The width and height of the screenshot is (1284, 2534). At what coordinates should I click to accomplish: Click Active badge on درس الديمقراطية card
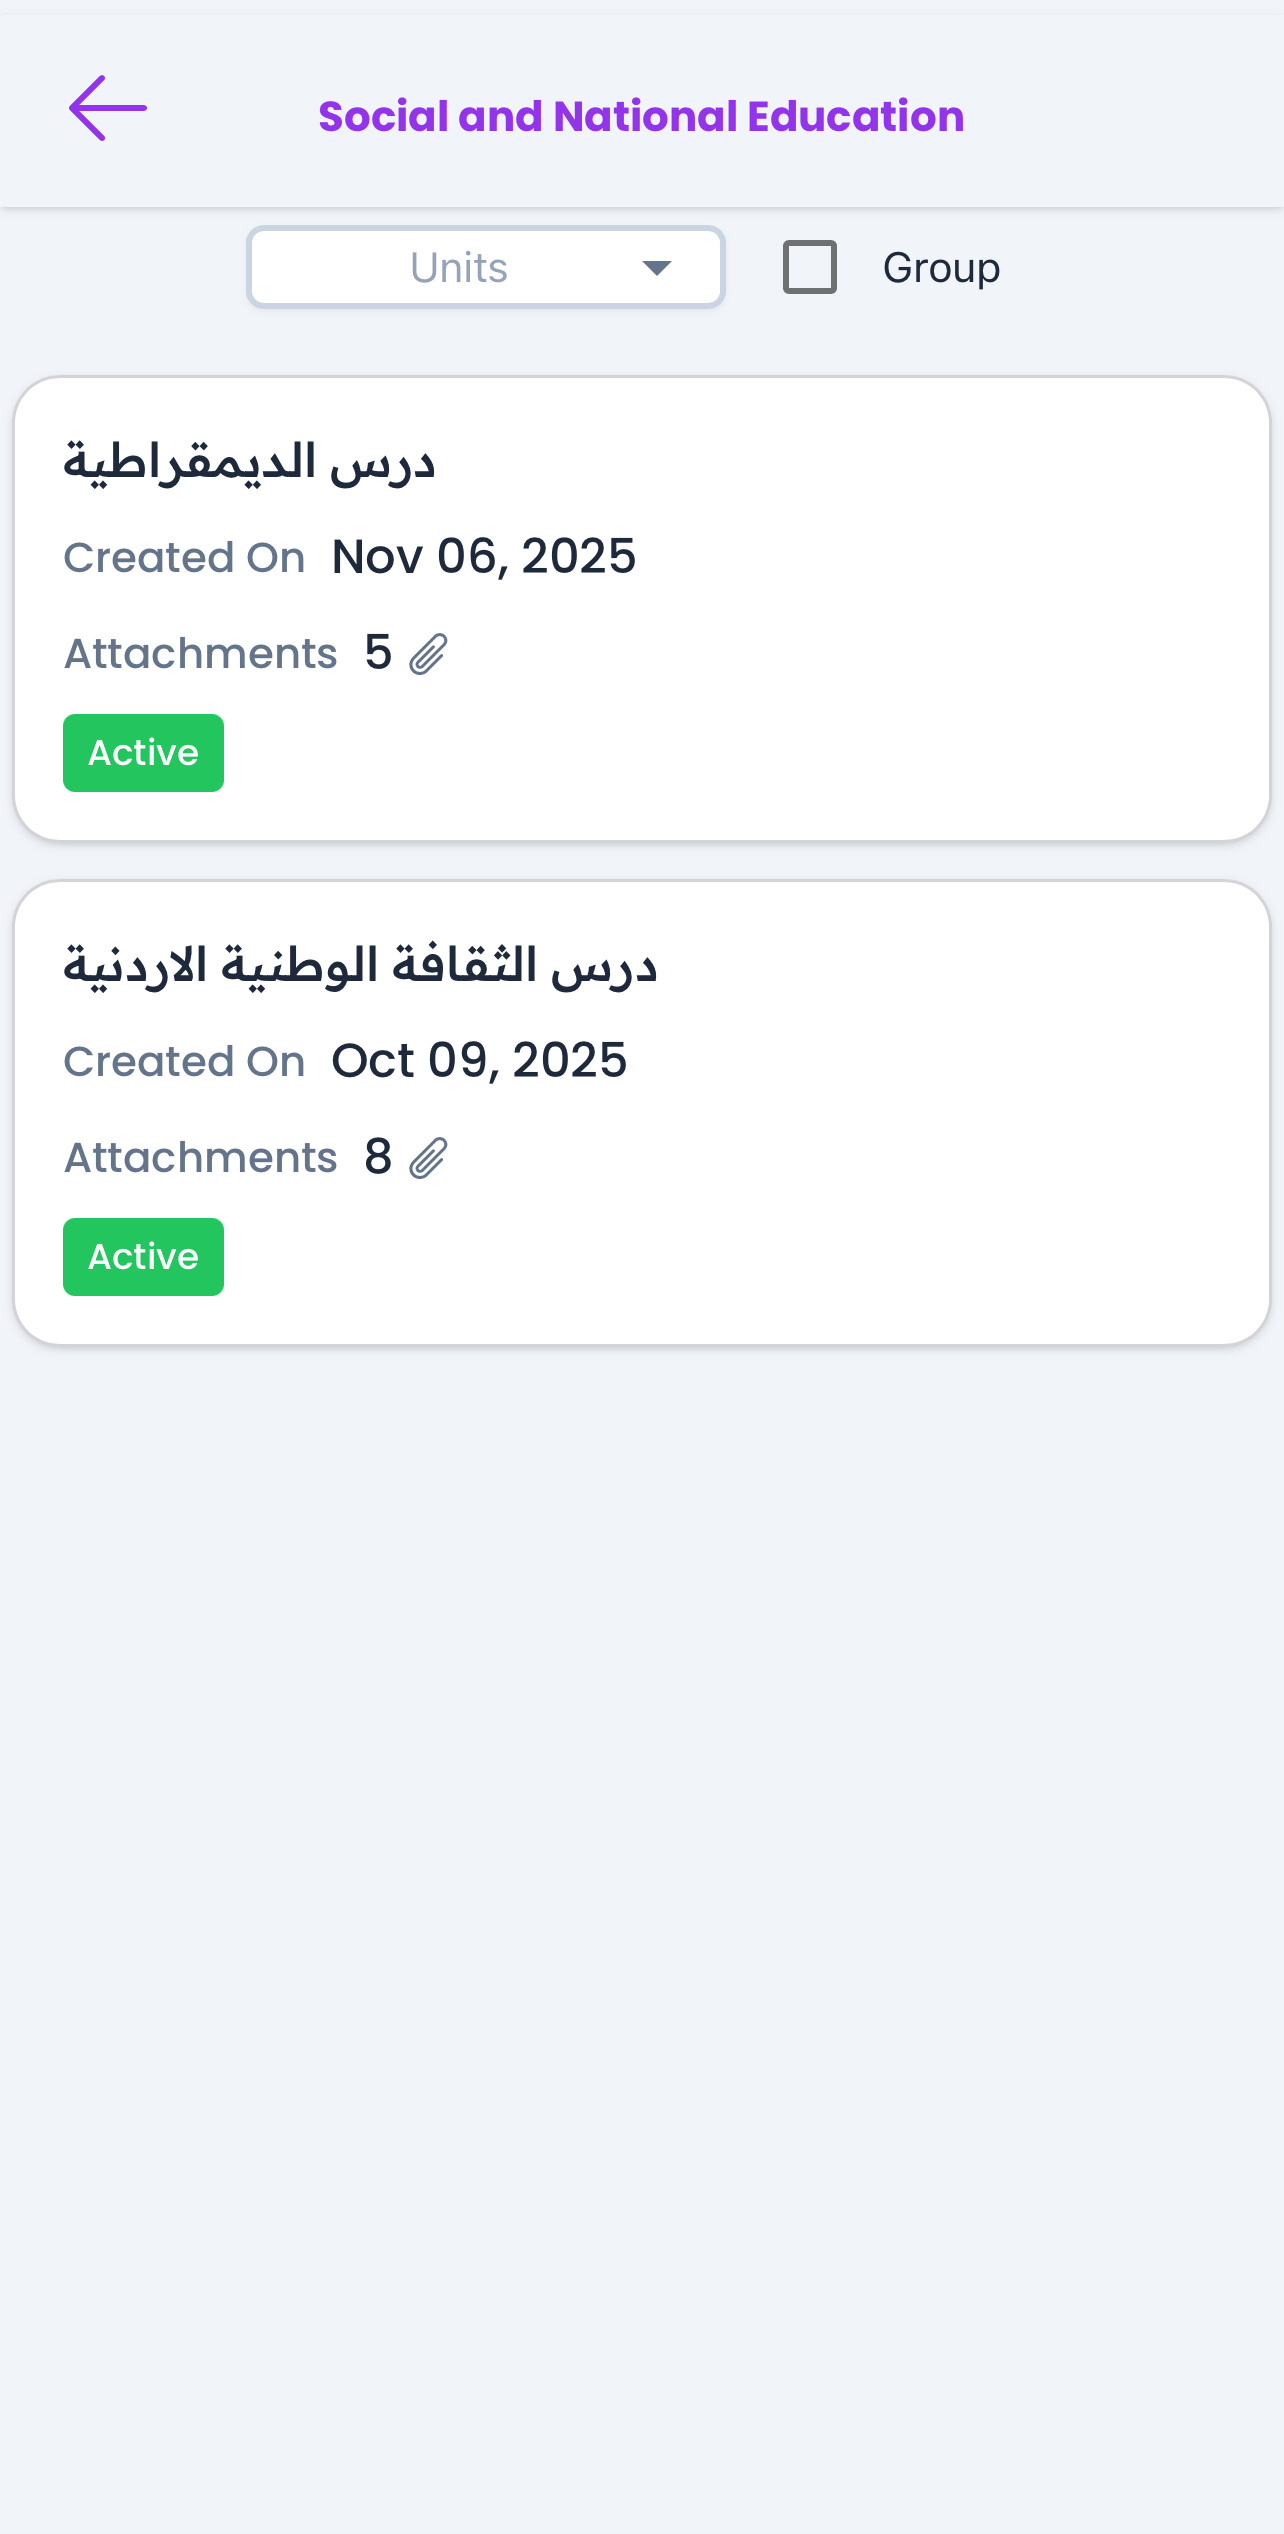pyautogui.click(x=143, y=753)
